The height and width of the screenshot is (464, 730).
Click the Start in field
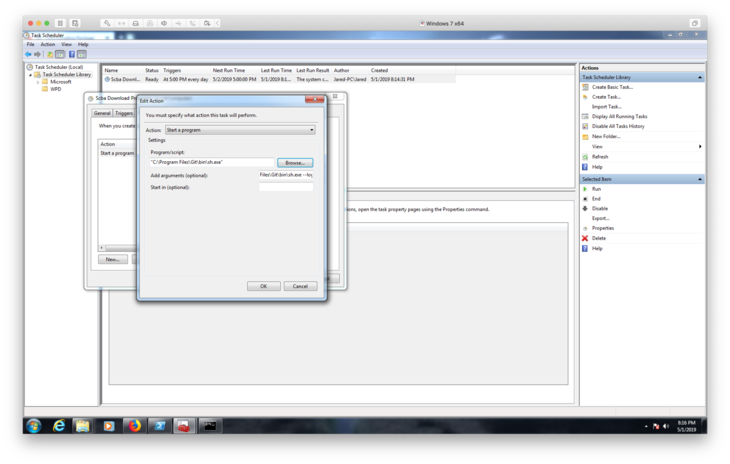click(x=286, y=187)
